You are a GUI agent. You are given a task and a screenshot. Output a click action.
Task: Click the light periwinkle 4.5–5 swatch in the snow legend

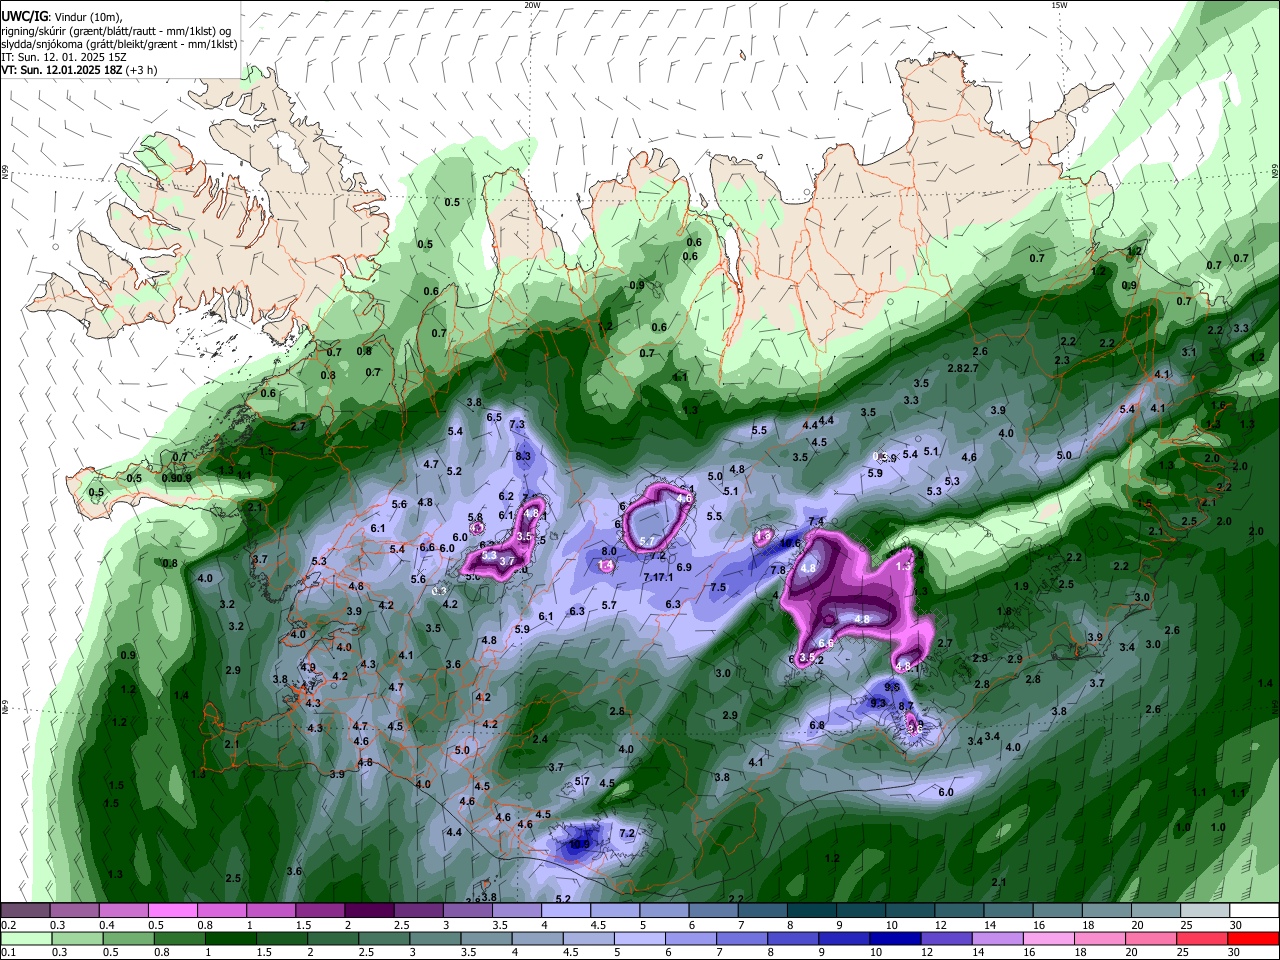(615, 911)
